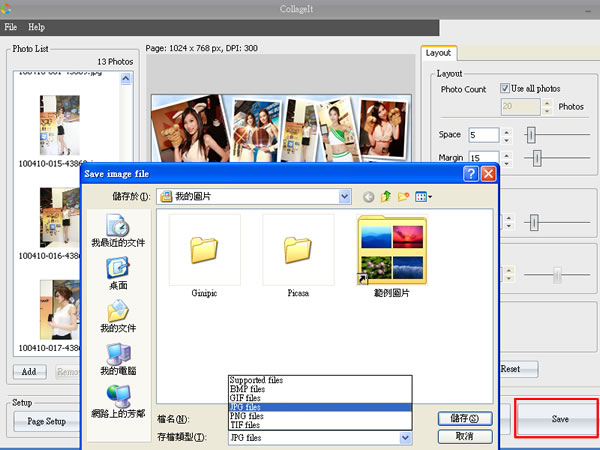Image resolution: width=600 pixels, height=450 pixels.
Task: Open recent documents location
Action: [118, 231]
